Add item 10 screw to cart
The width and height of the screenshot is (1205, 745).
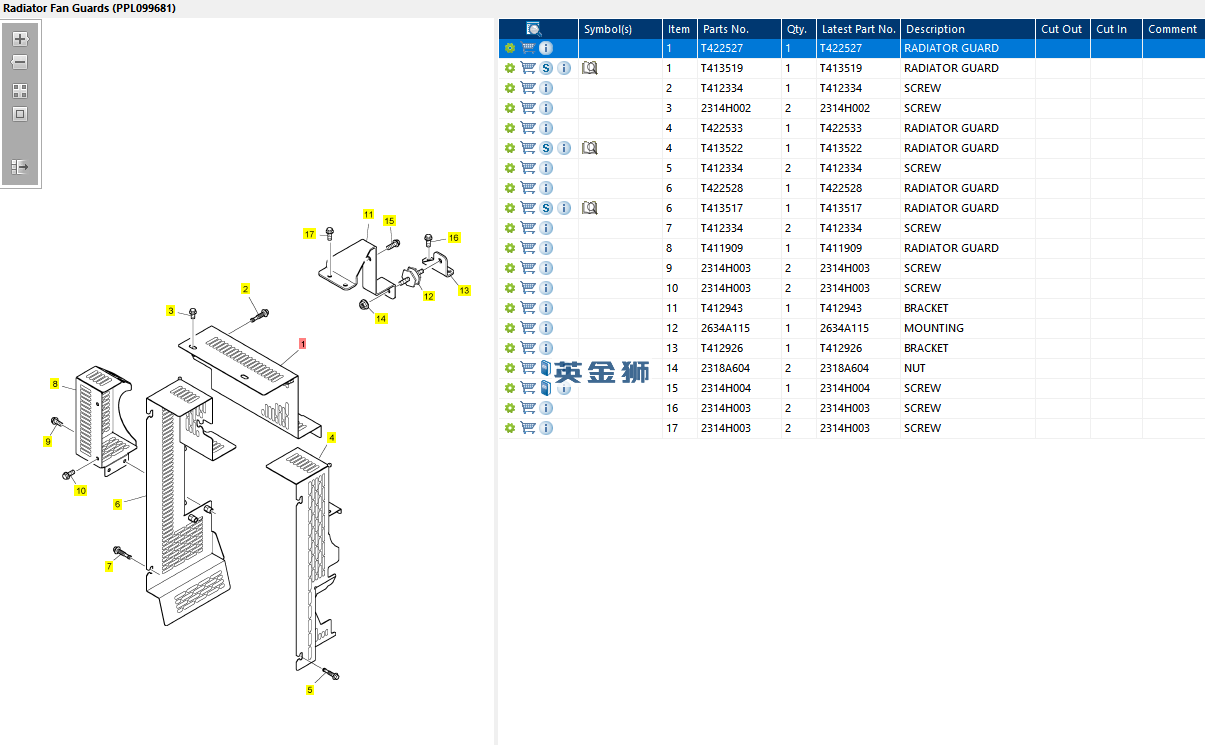coord(528,288)
